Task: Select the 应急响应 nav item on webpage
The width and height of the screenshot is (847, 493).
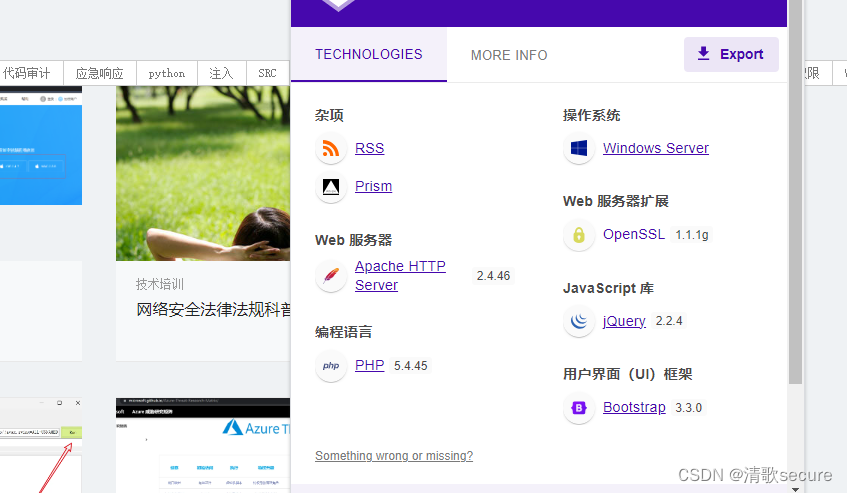Action: pos(99,73)
